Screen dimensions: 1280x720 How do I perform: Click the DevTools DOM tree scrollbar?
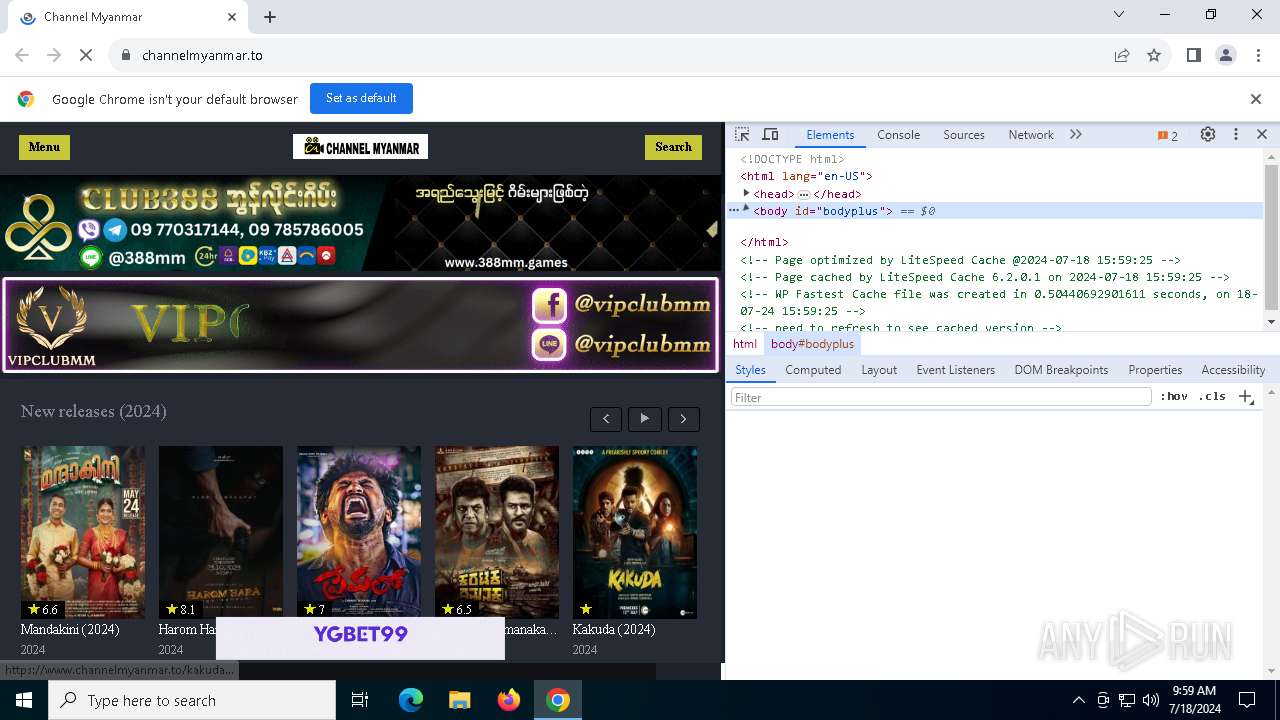tap(1272, 236)
